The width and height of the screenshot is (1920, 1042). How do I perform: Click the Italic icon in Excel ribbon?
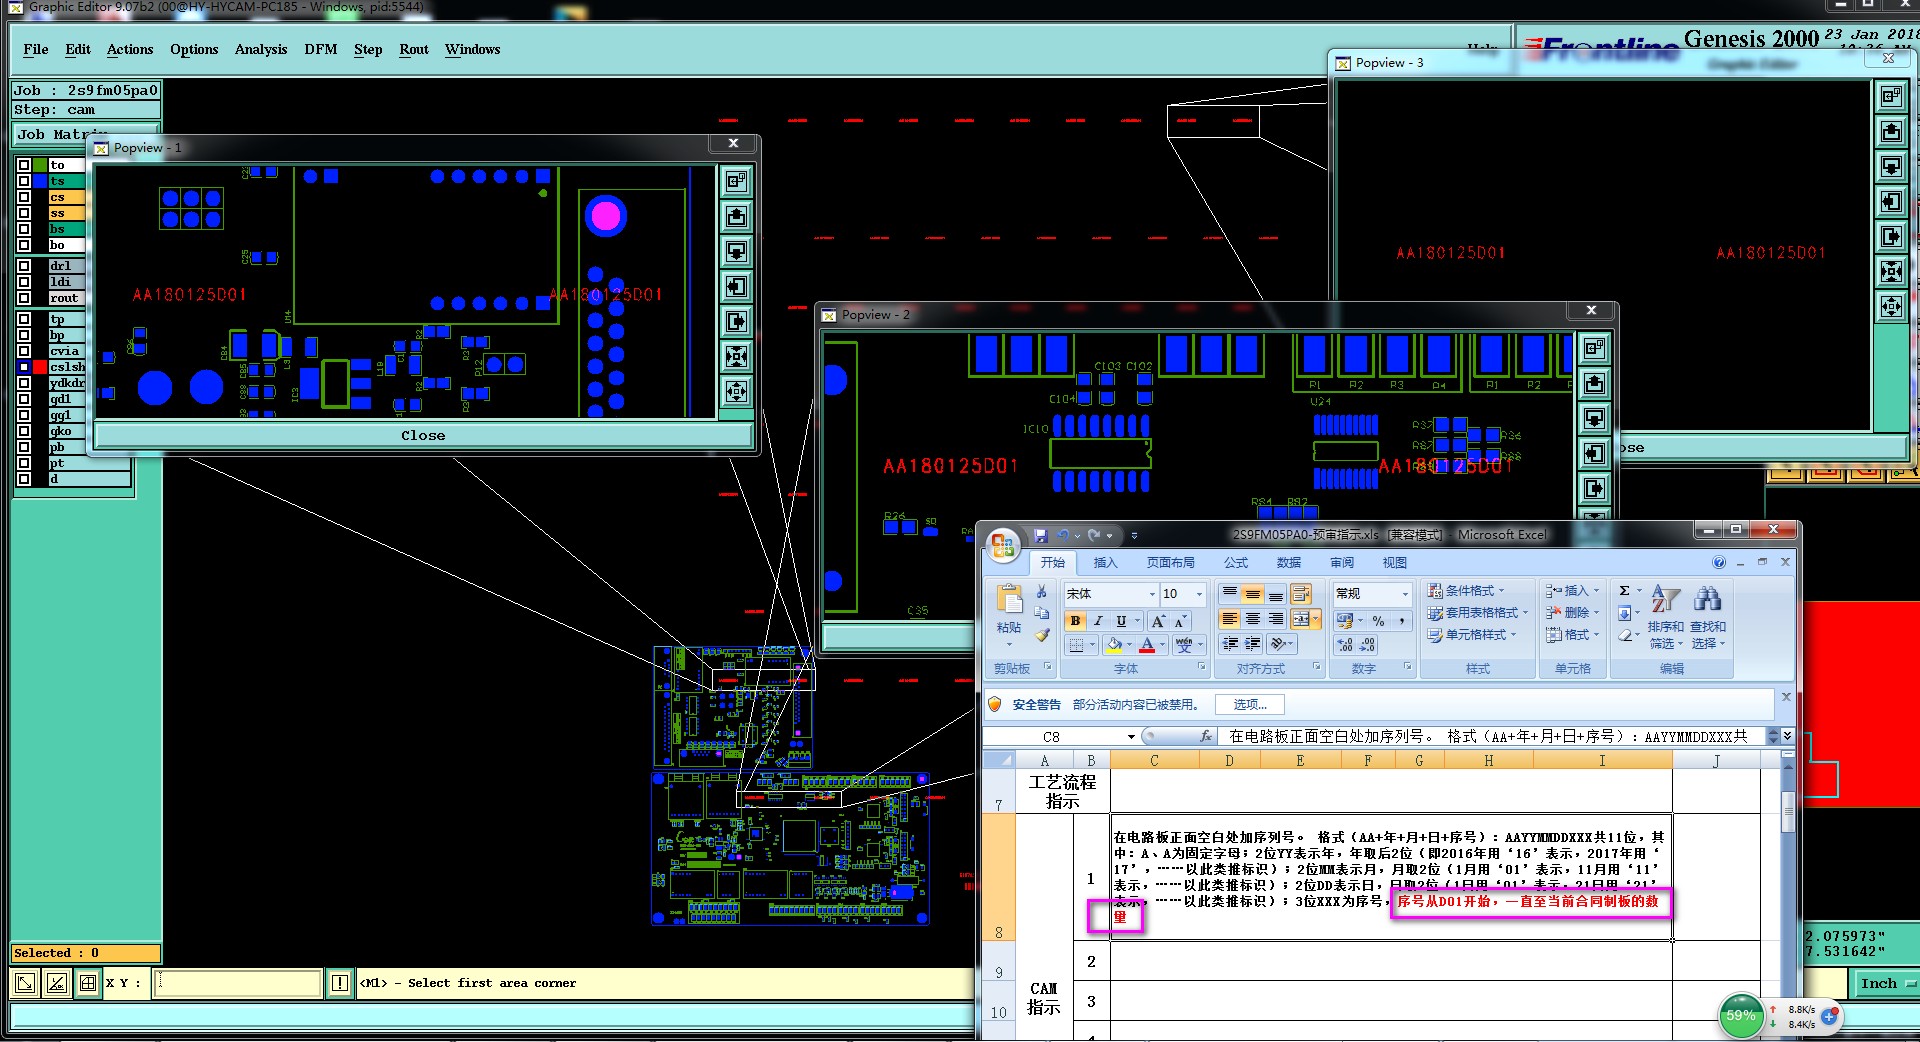1098,621
